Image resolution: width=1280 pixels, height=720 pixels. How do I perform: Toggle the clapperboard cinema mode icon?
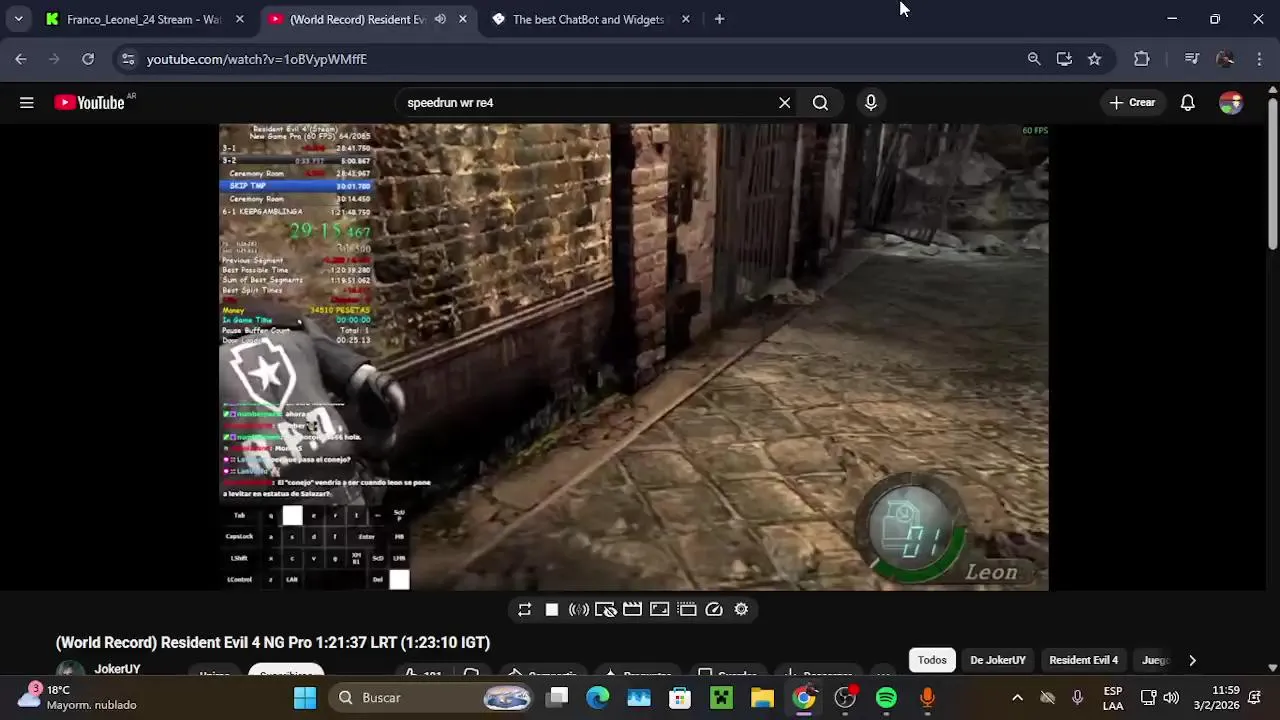[632, 609]
